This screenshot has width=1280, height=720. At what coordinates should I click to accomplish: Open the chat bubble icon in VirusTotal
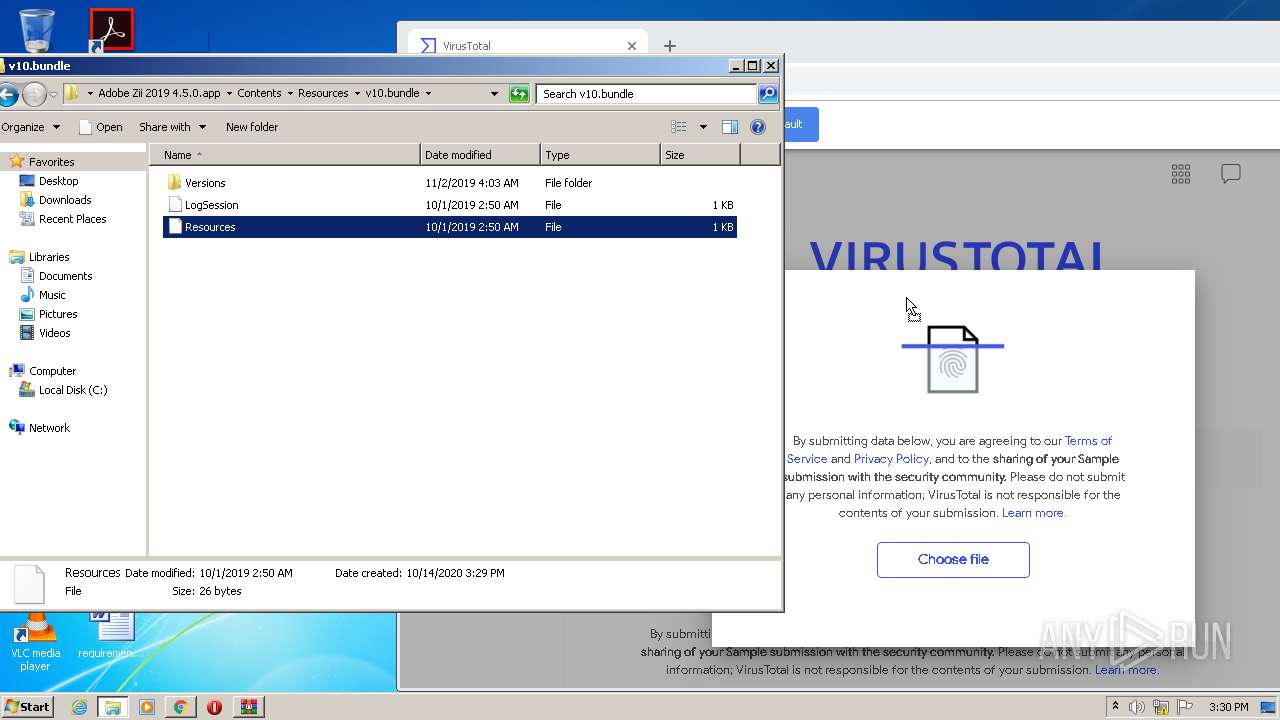1231,174
